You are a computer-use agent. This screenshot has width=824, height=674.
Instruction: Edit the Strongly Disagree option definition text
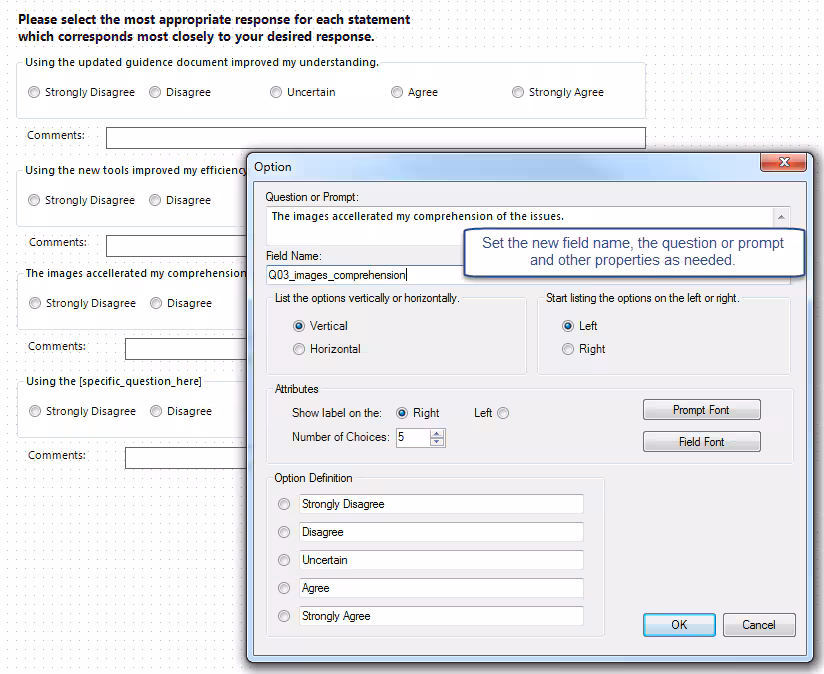(440, 504)
